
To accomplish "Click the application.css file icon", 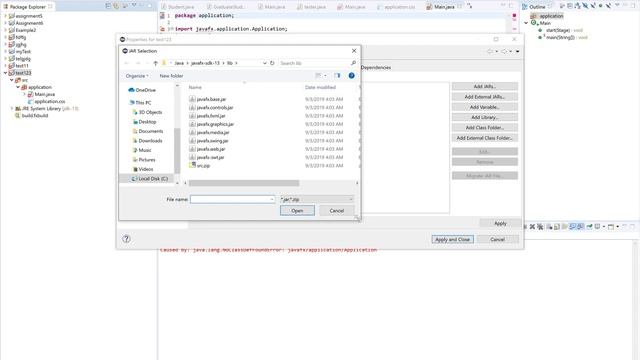I will tap(30, 101).
